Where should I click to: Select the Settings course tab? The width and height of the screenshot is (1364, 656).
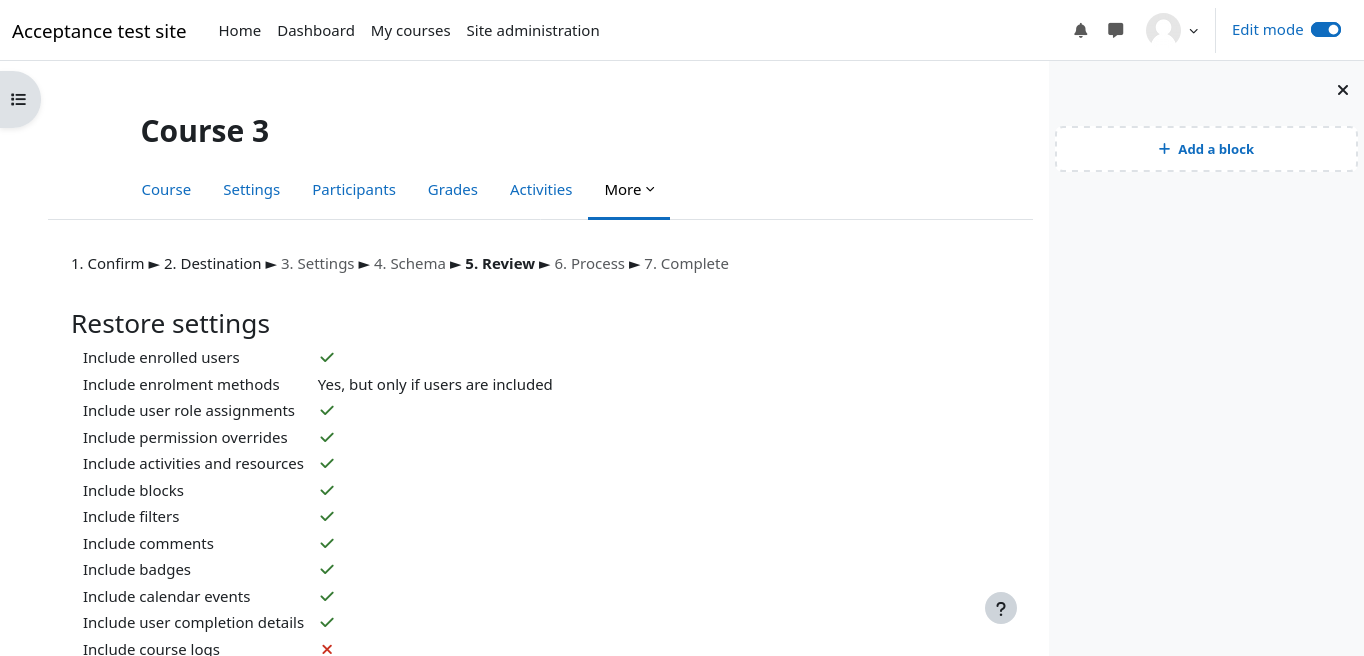251,190
